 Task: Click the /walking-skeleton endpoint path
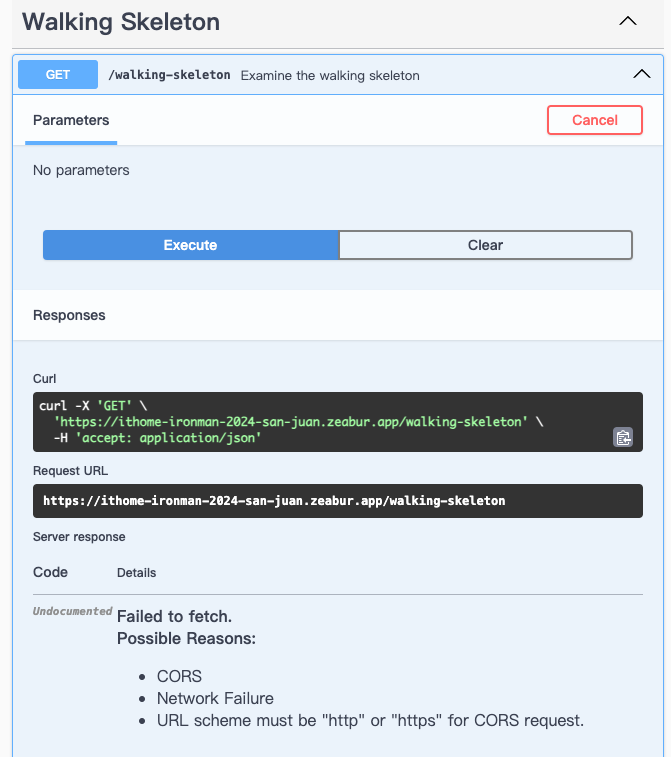(169, 75)
